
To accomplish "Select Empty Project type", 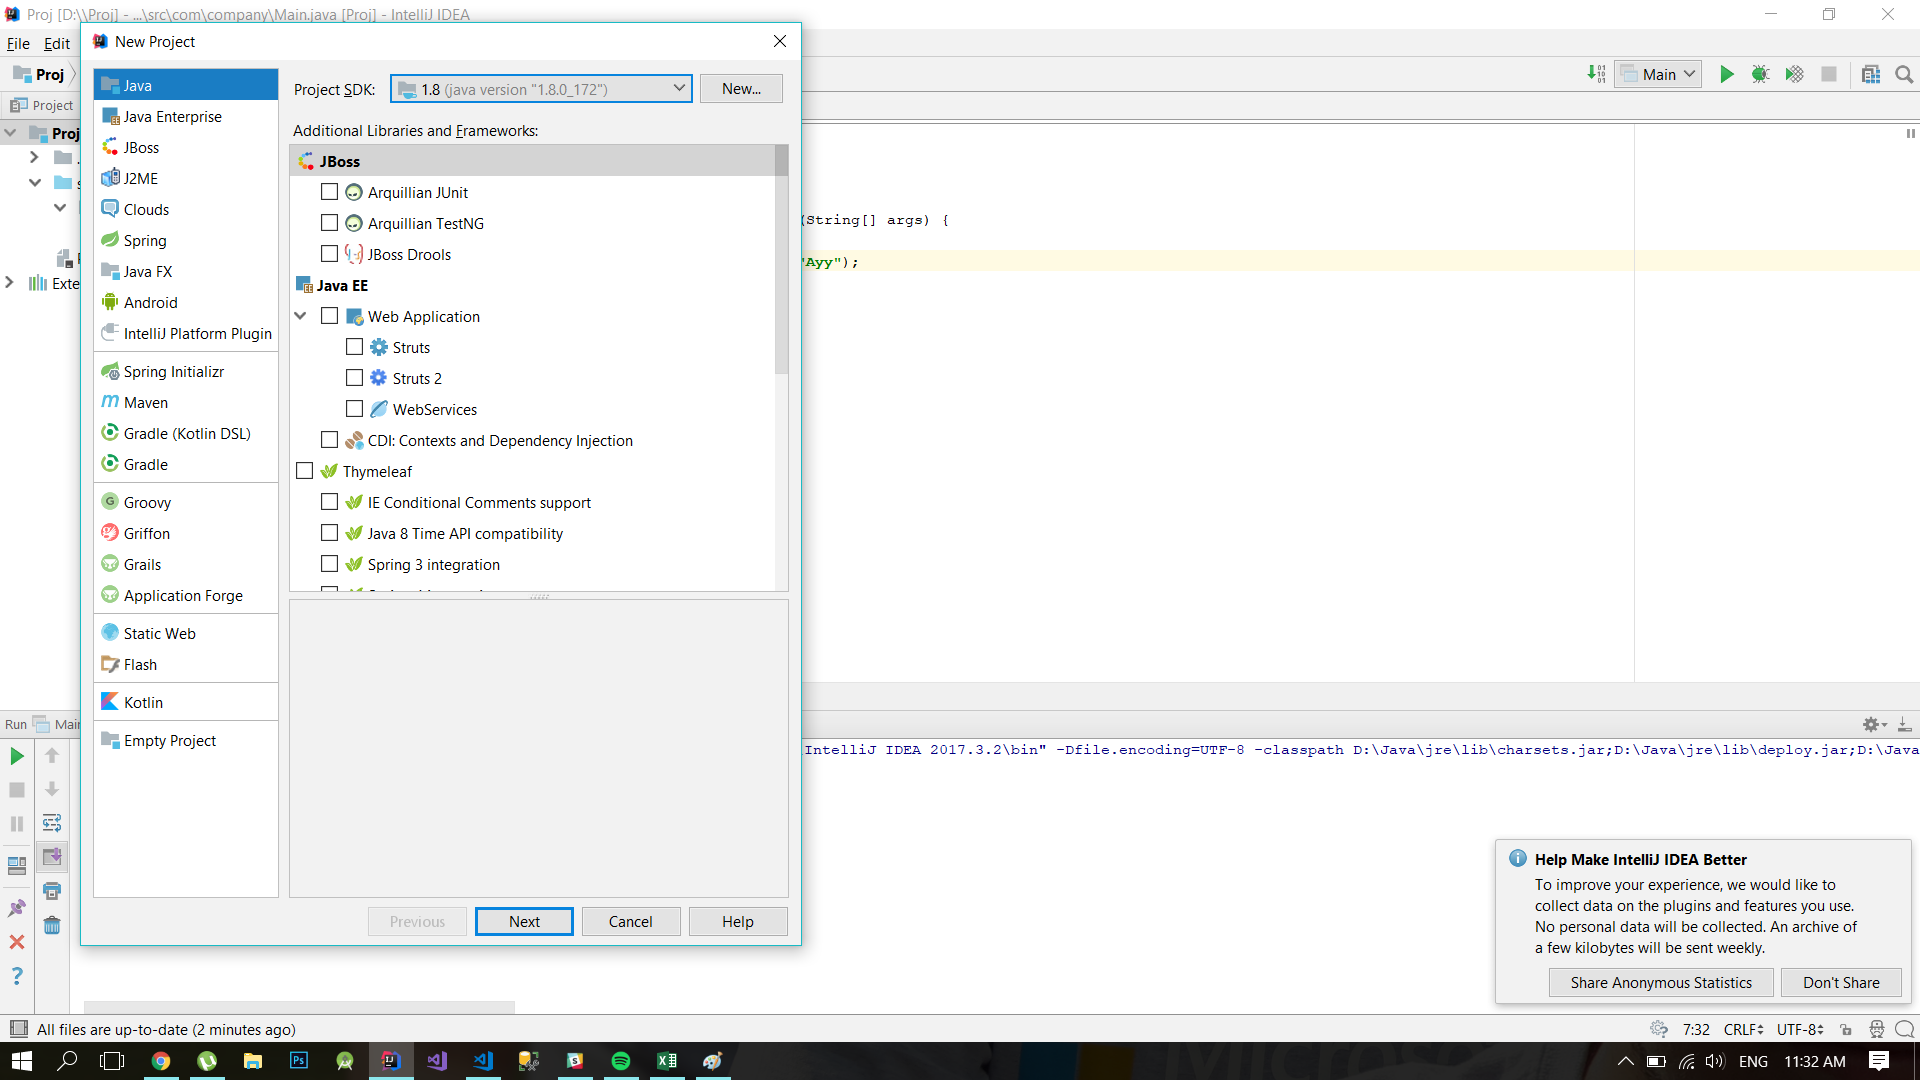I will (186, 740).
